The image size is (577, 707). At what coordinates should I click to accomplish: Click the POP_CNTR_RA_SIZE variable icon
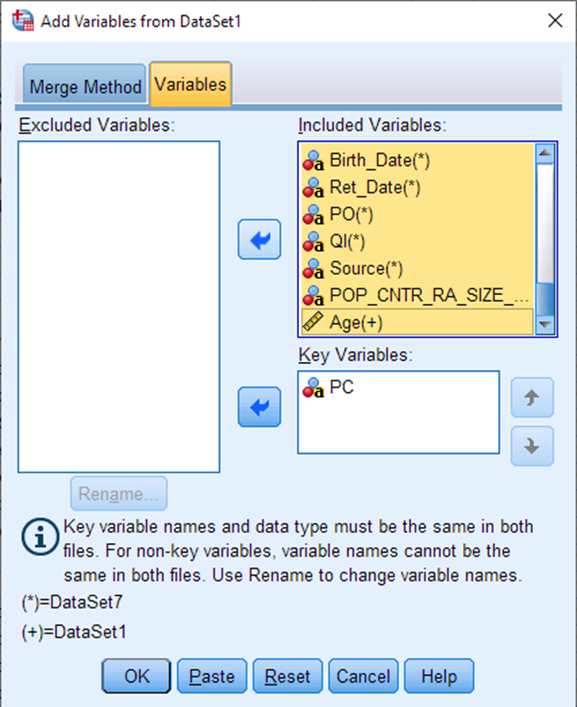[313, 296]
